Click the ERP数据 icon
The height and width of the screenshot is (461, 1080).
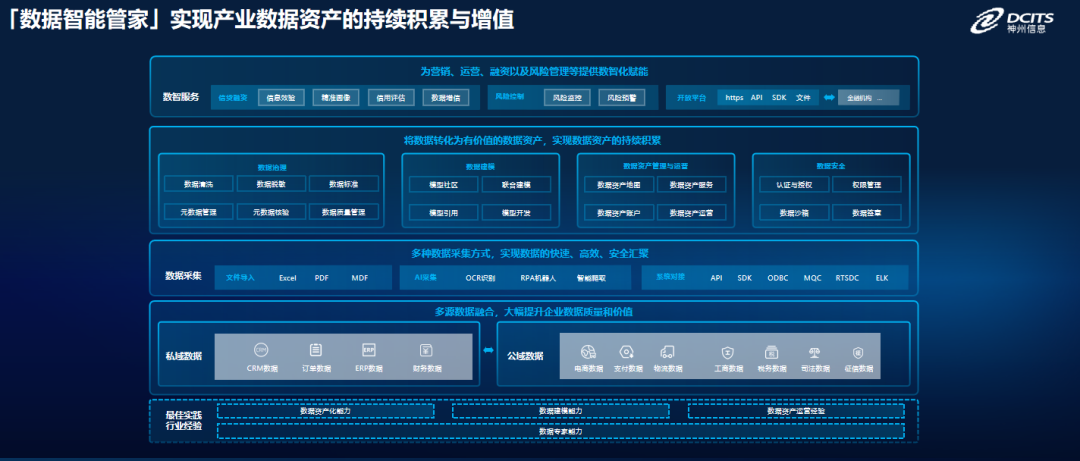(370, 350)
